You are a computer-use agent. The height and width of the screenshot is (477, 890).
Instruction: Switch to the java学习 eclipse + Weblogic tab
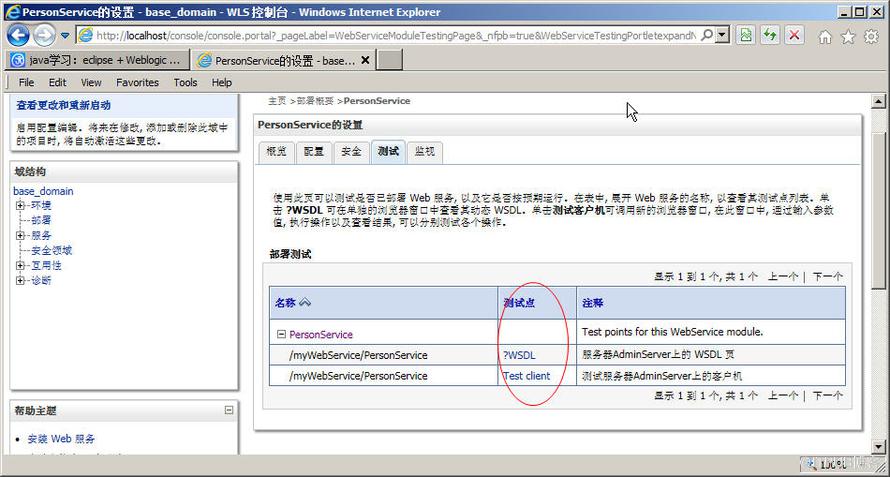[x=97, y=60]
